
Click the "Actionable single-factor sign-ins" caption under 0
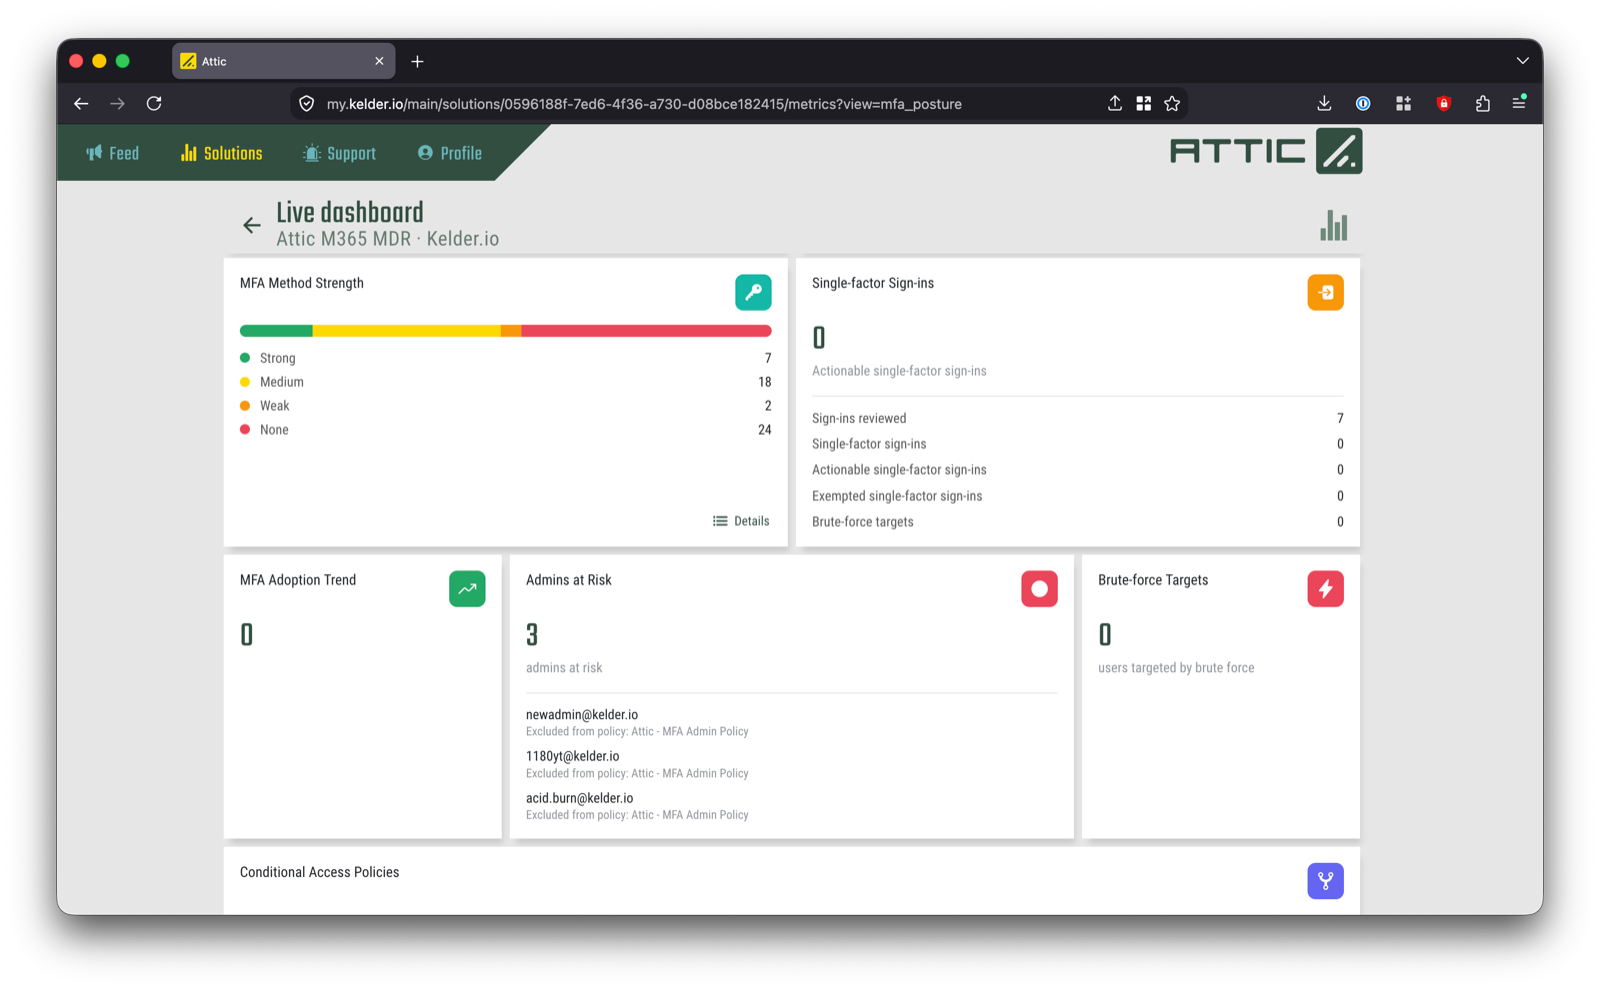[x=899, y=371]
